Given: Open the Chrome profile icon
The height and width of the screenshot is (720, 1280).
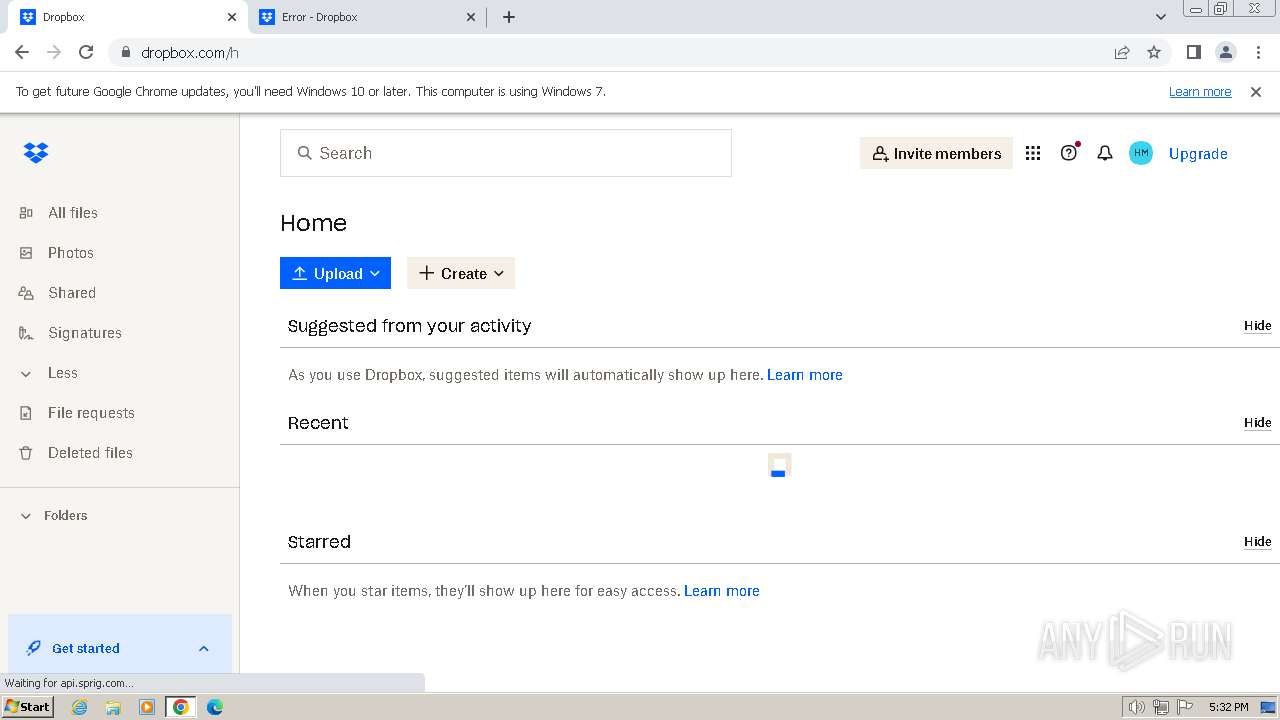Looking at the screenshot, I should click(x=1226, y=52).
